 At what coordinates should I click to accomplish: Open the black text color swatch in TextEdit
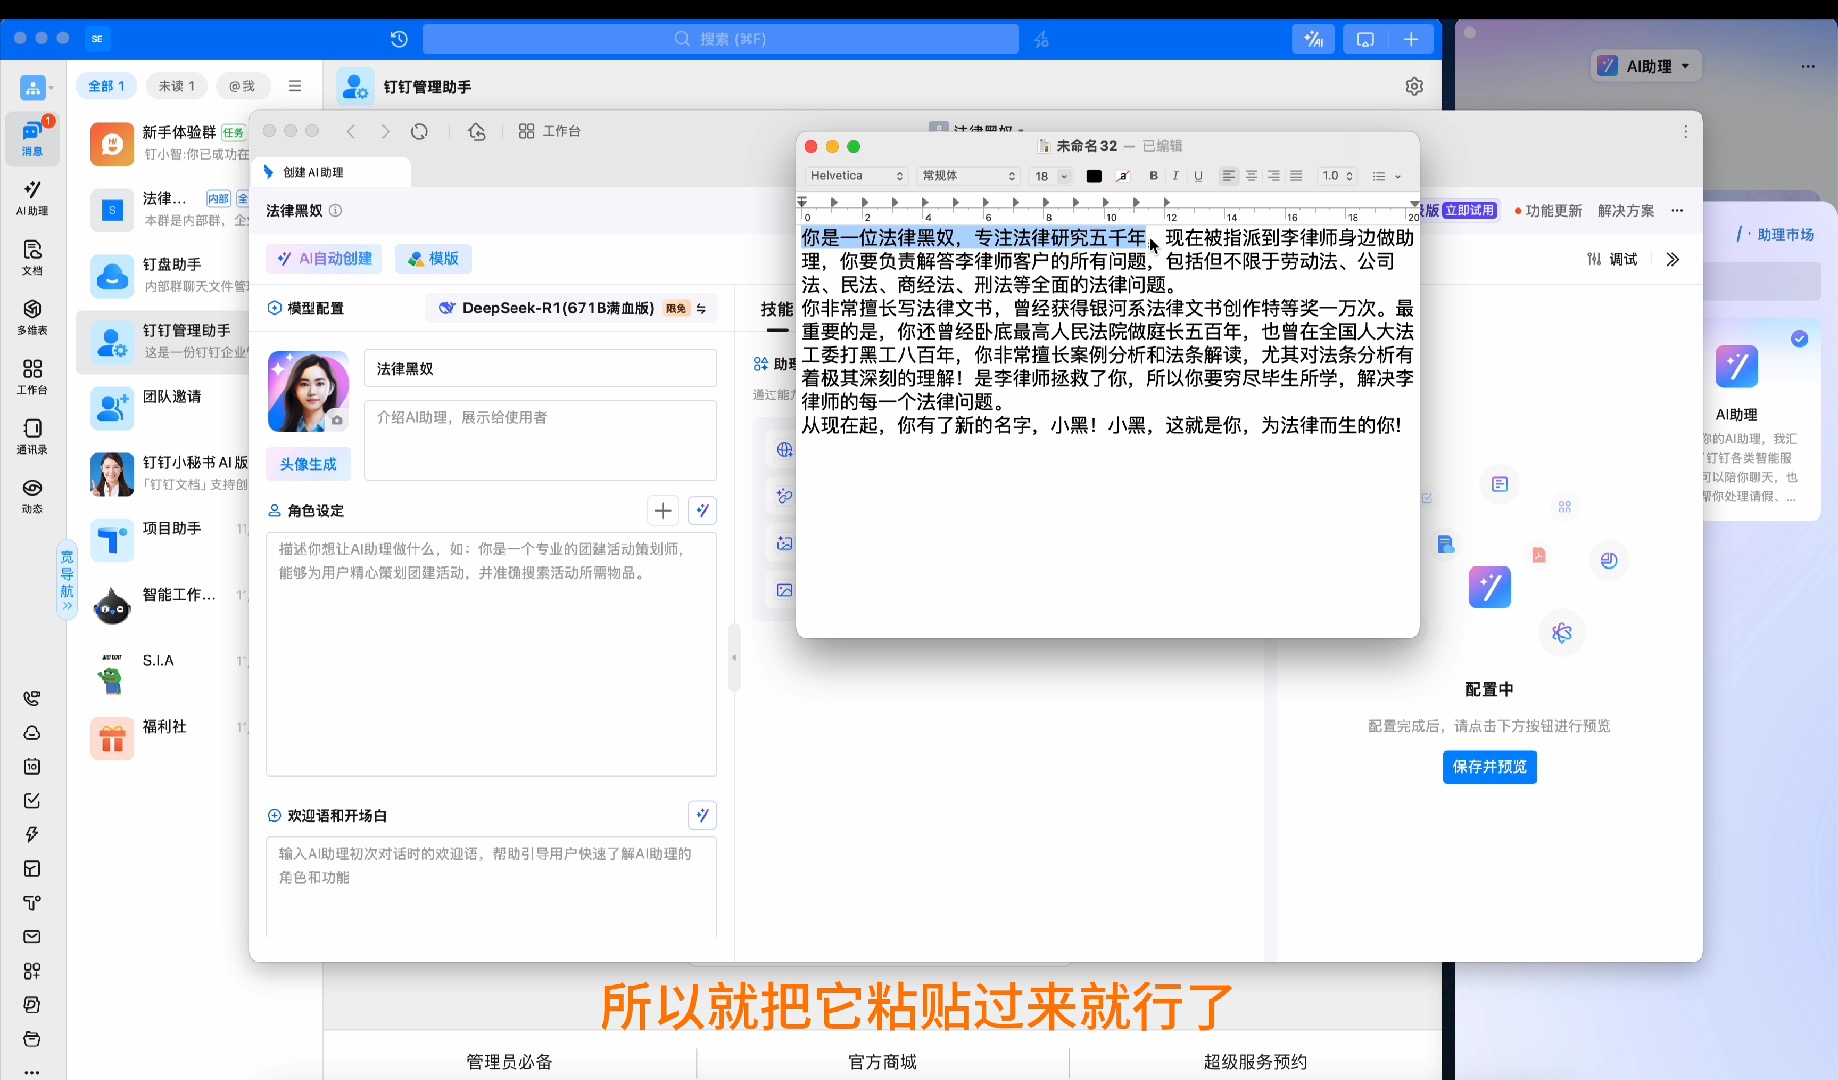pos(1094,176)
